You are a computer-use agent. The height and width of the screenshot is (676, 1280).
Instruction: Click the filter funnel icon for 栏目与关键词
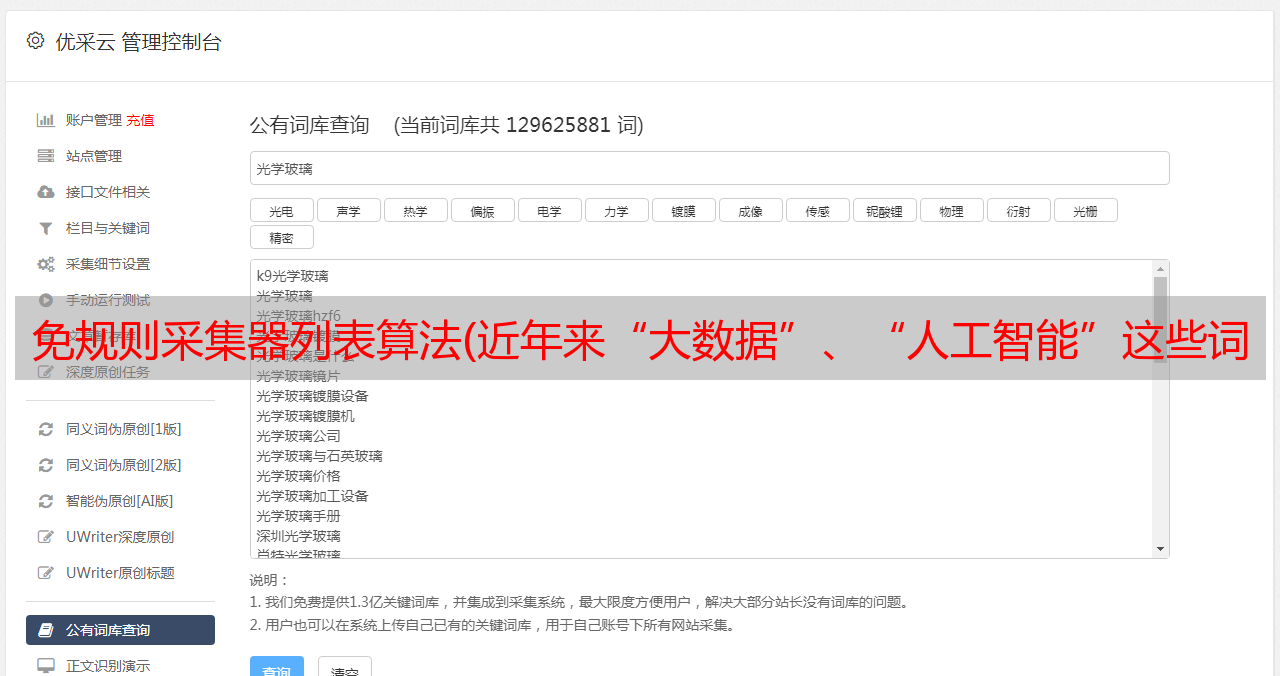click(46, 228)
